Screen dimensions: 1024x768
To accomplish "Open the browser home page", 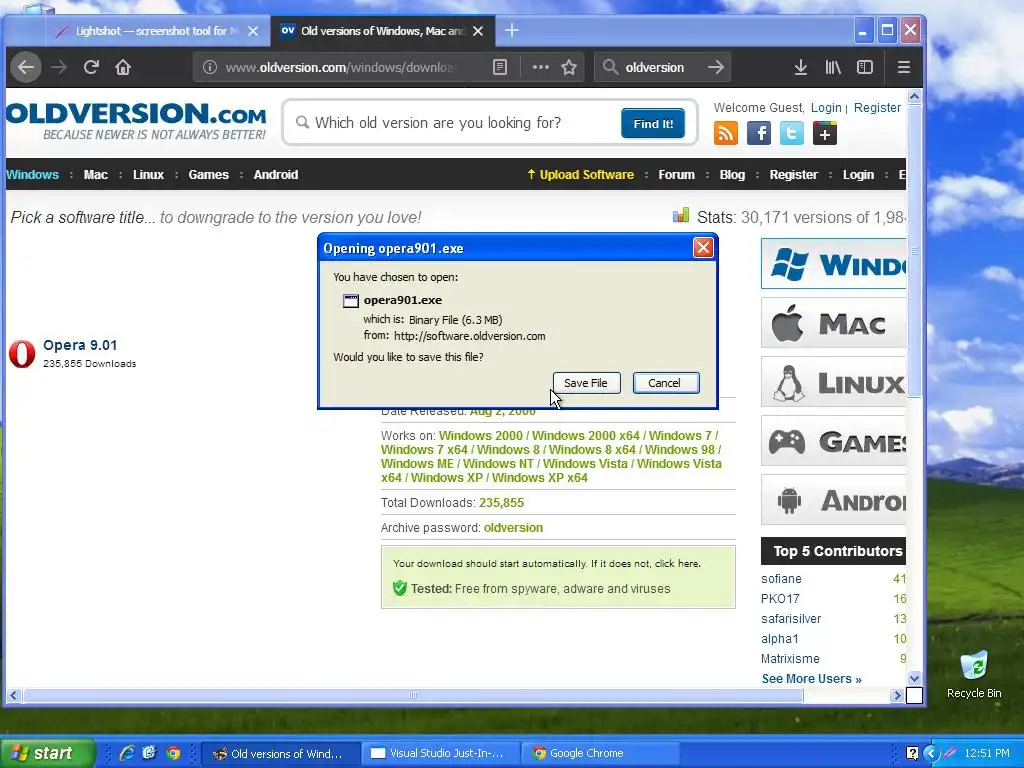I will pyautogui.click(x=123, y=67).
